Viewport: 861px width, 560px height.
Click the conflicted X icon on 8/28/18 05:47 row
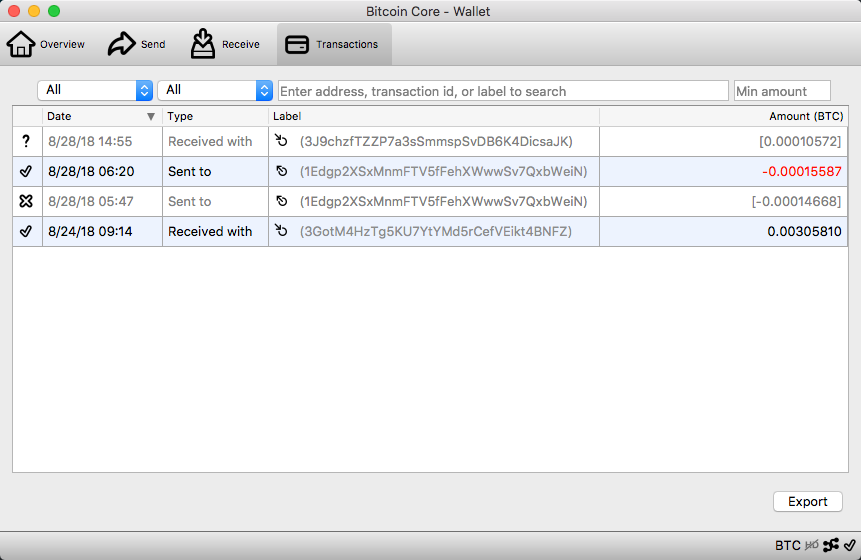(26, 201)
